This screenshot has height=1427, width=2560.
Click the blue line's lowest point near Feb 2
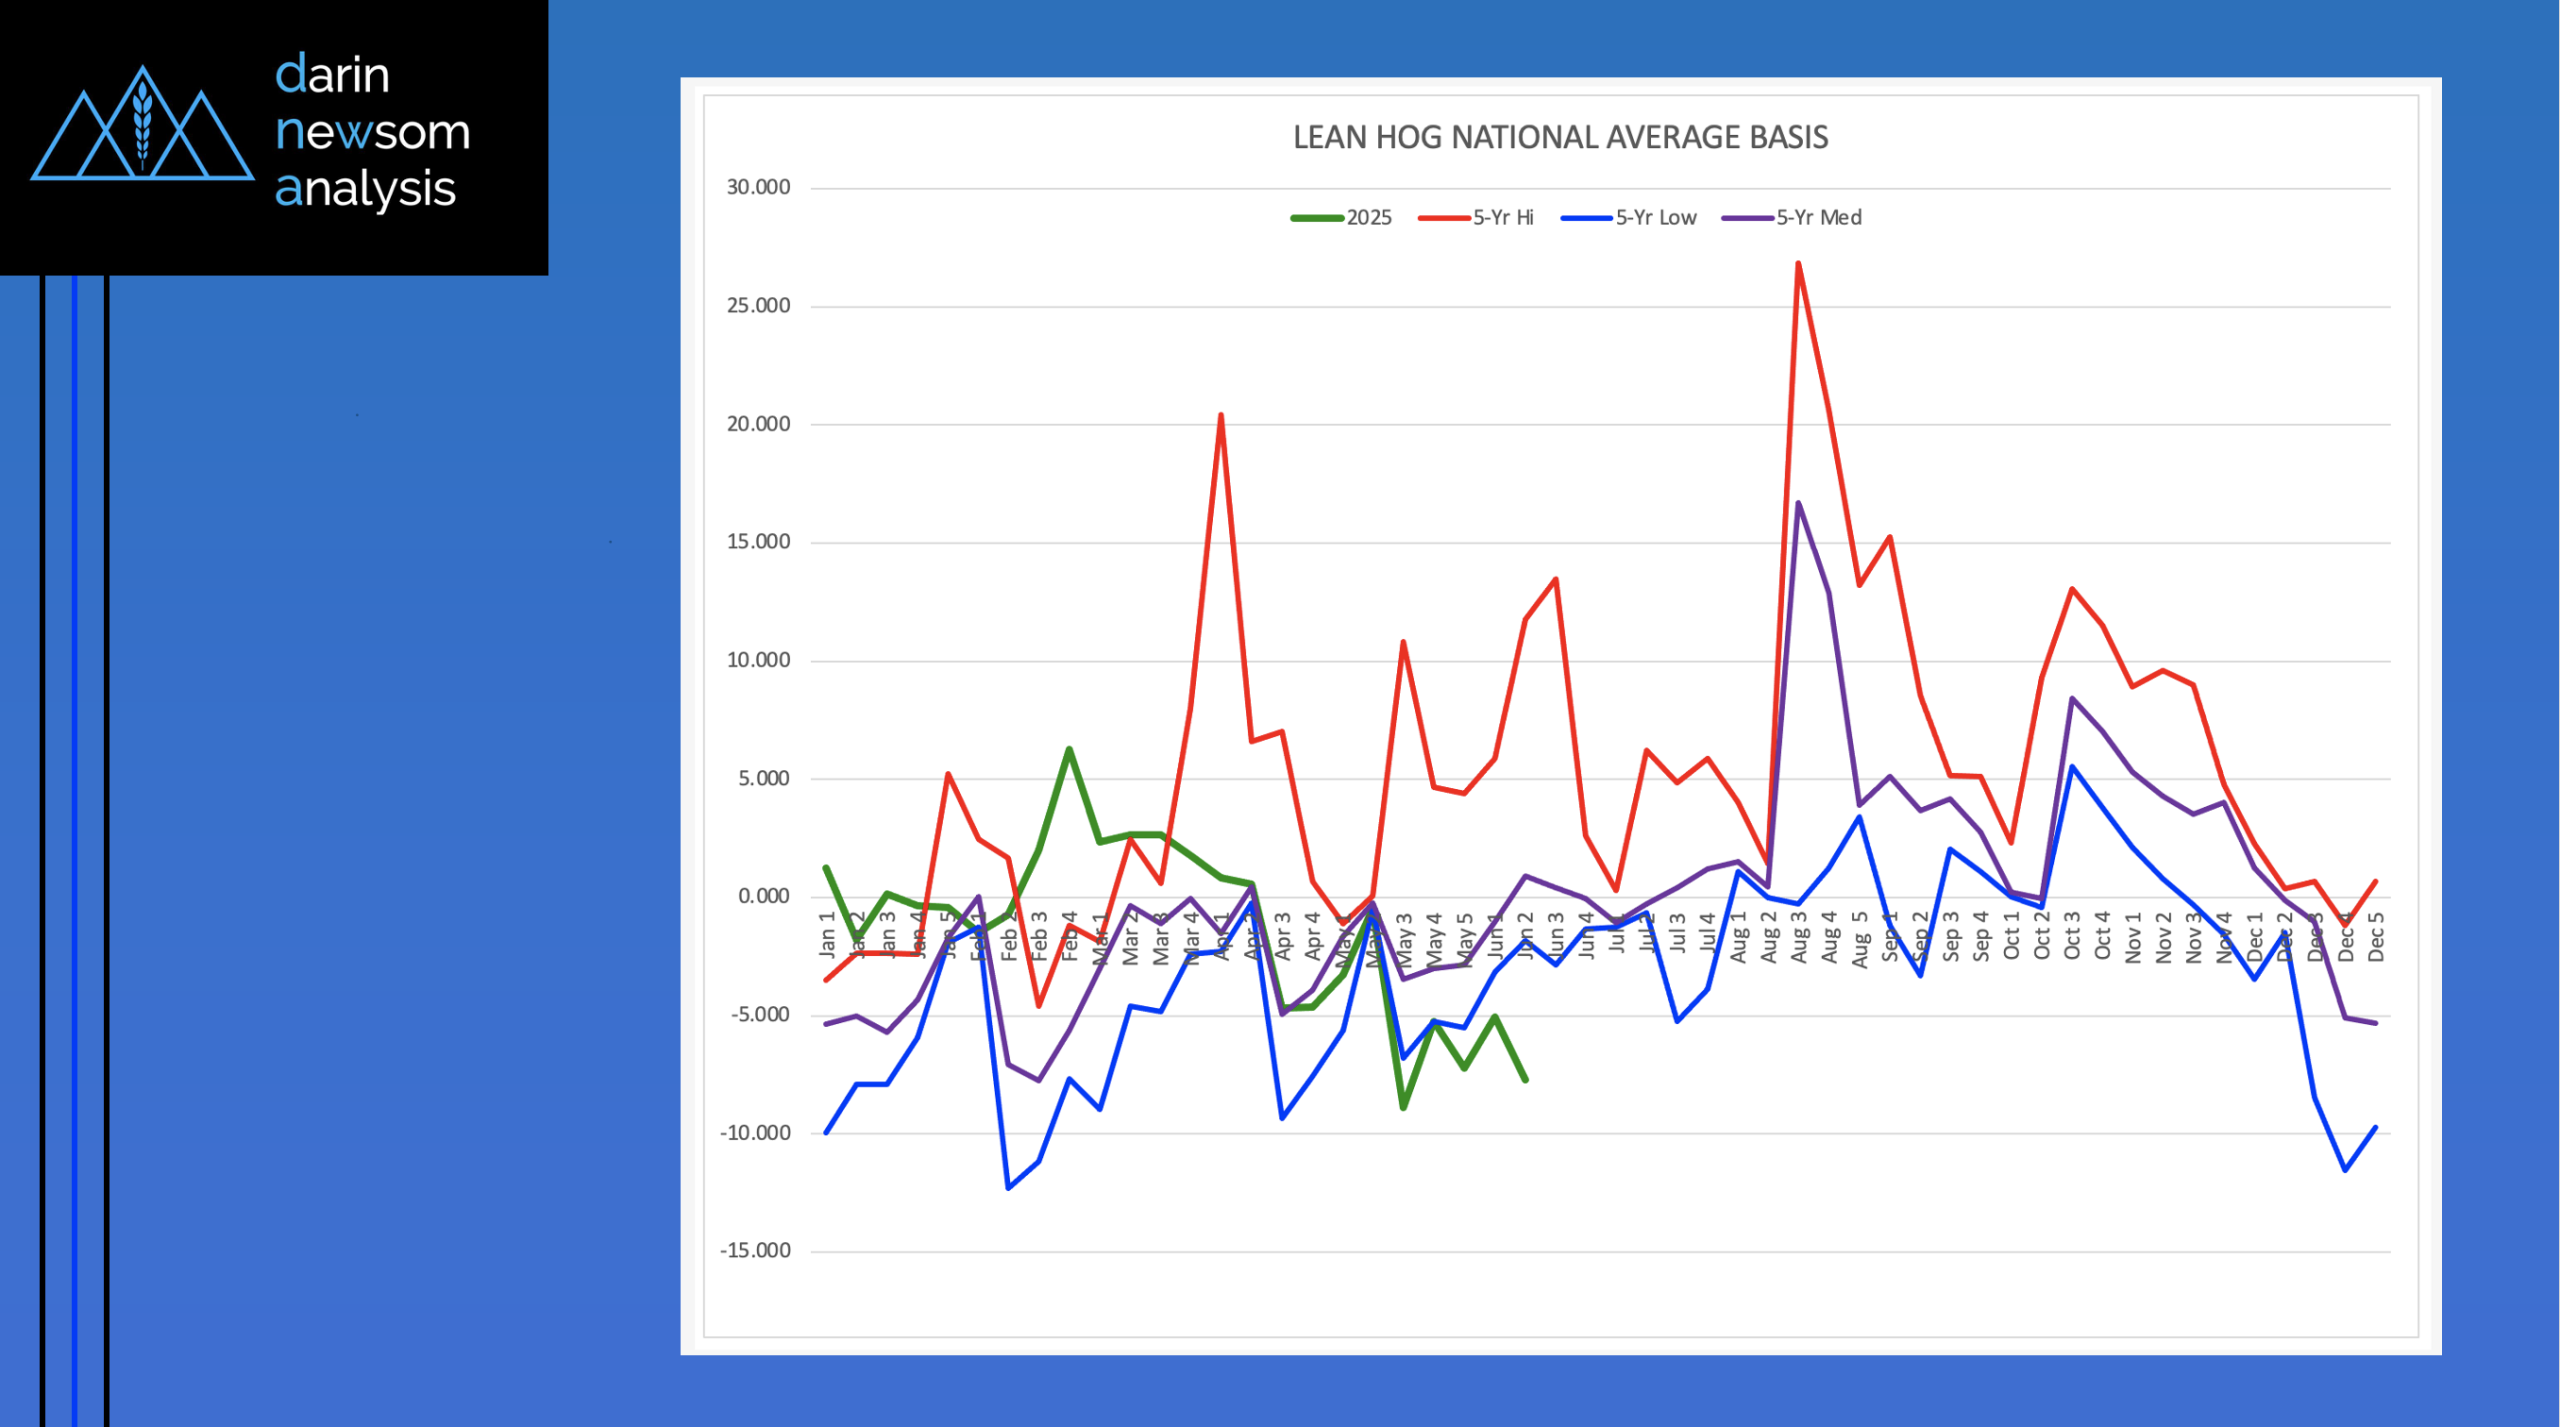(1008, 1188)
